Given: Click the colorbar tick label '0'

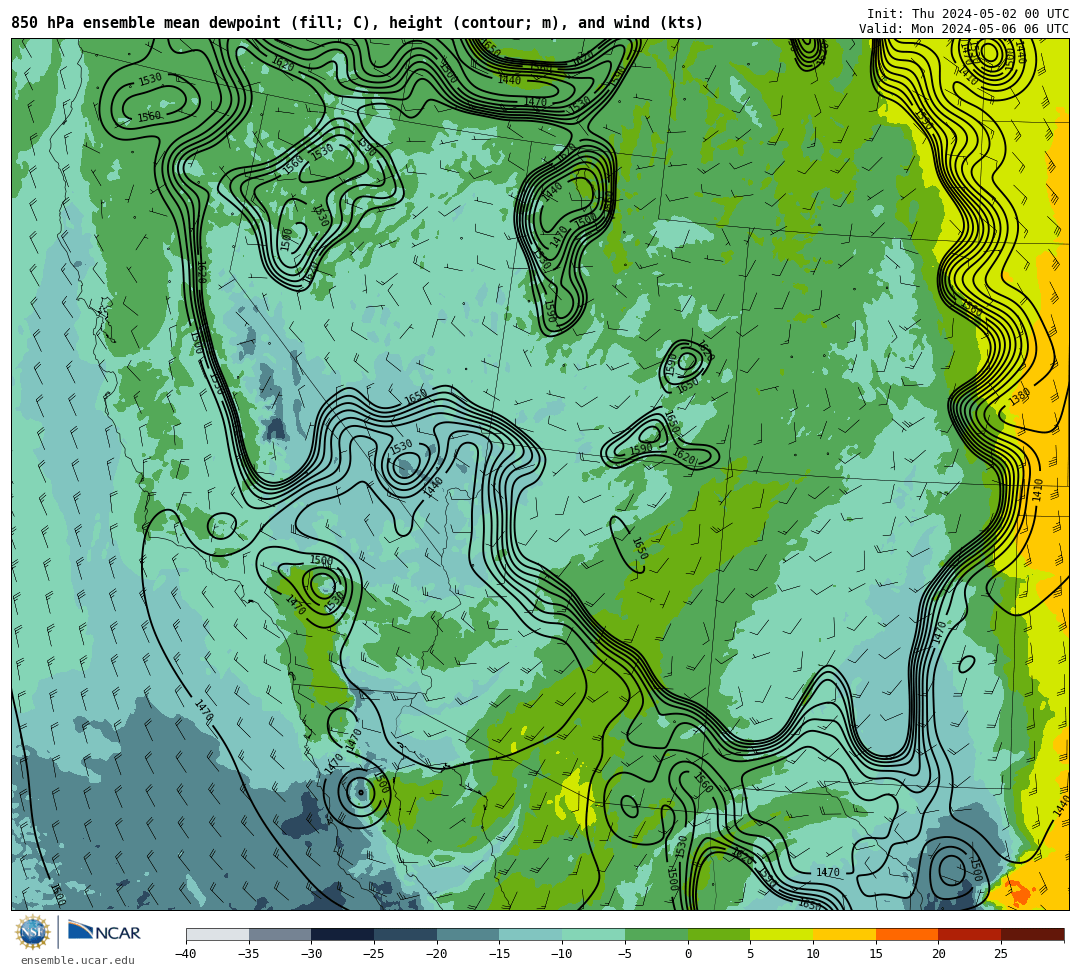Looking at the screenshot, I should 688,954.
